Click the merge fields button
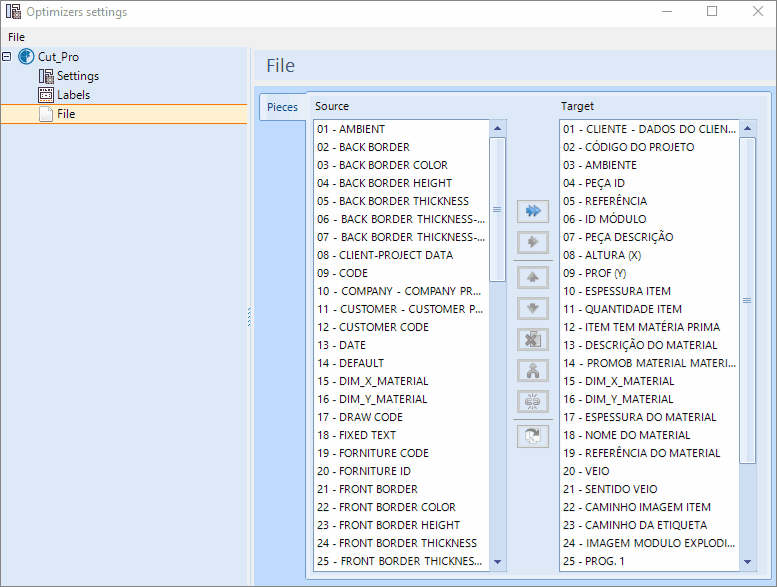The height and width of the screenshot is (587, 777). click(x=533, y=371)
